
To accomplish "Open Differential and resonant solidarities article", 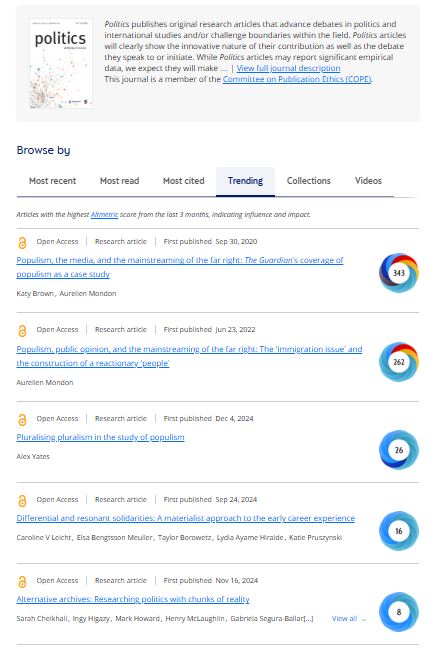I will [186, 518].
